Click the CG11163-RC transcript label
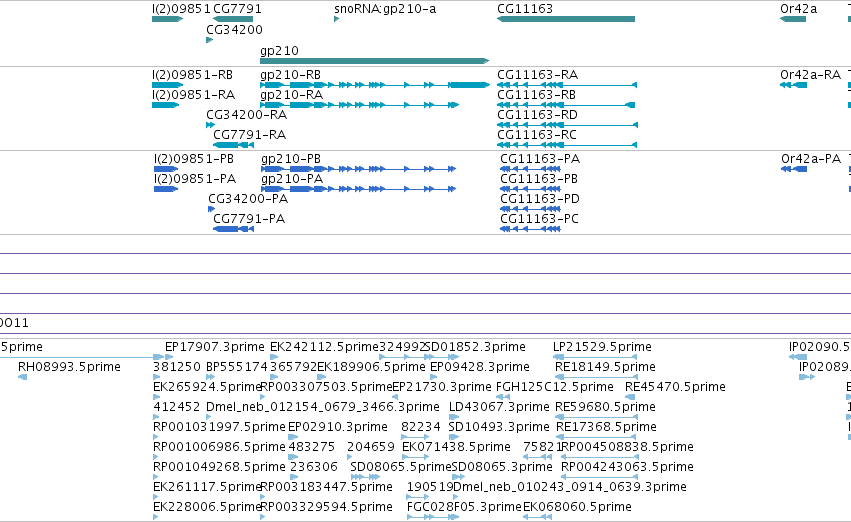 [x=537, y=135]
